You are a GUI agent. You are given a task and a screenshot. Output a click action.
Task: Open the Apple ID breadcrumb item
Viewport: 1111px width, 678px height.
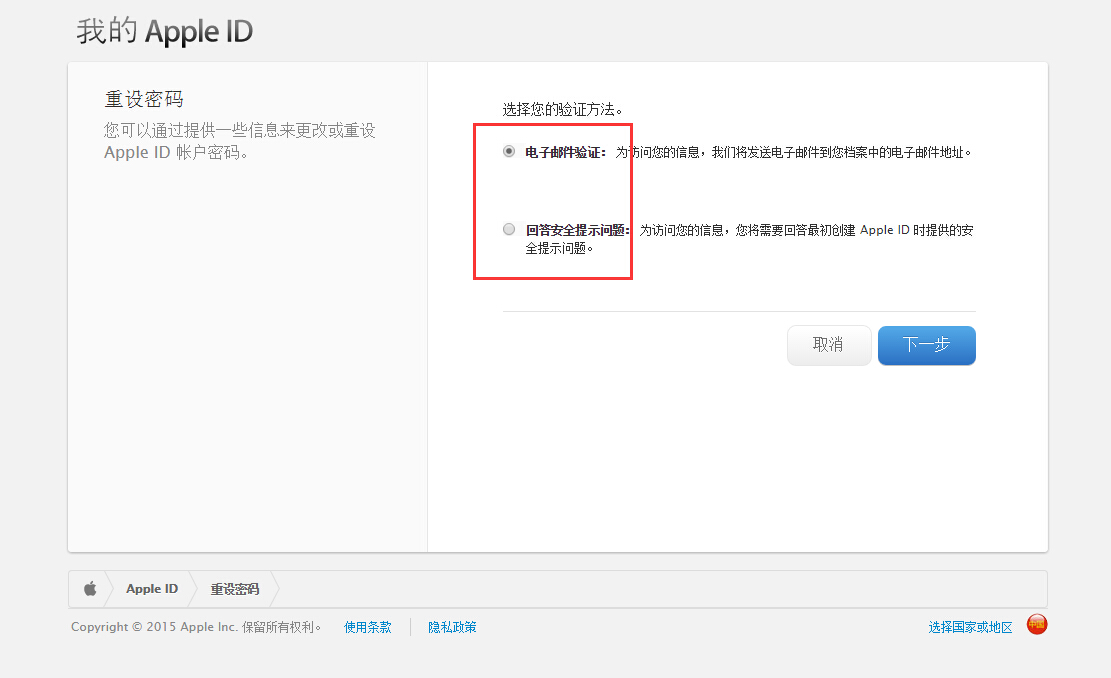(152, 589)
